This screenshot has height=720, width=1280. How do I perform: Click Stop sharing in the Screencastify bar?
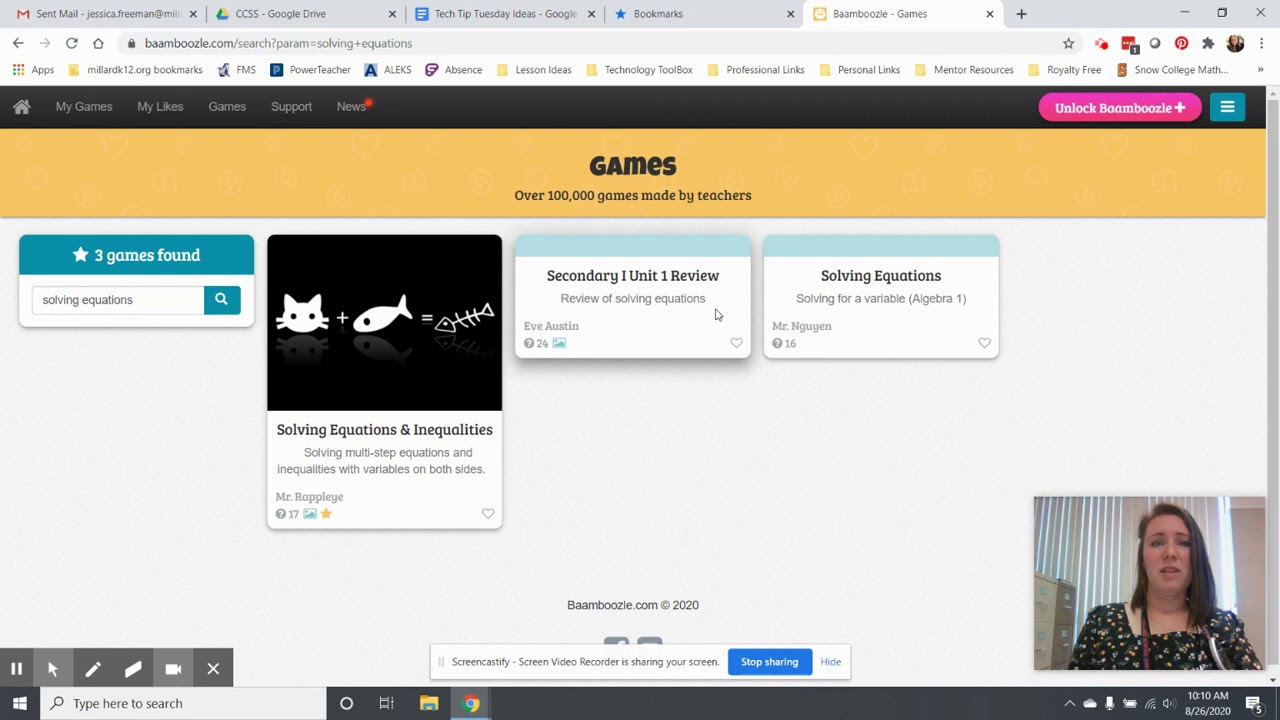click(769, 662)
